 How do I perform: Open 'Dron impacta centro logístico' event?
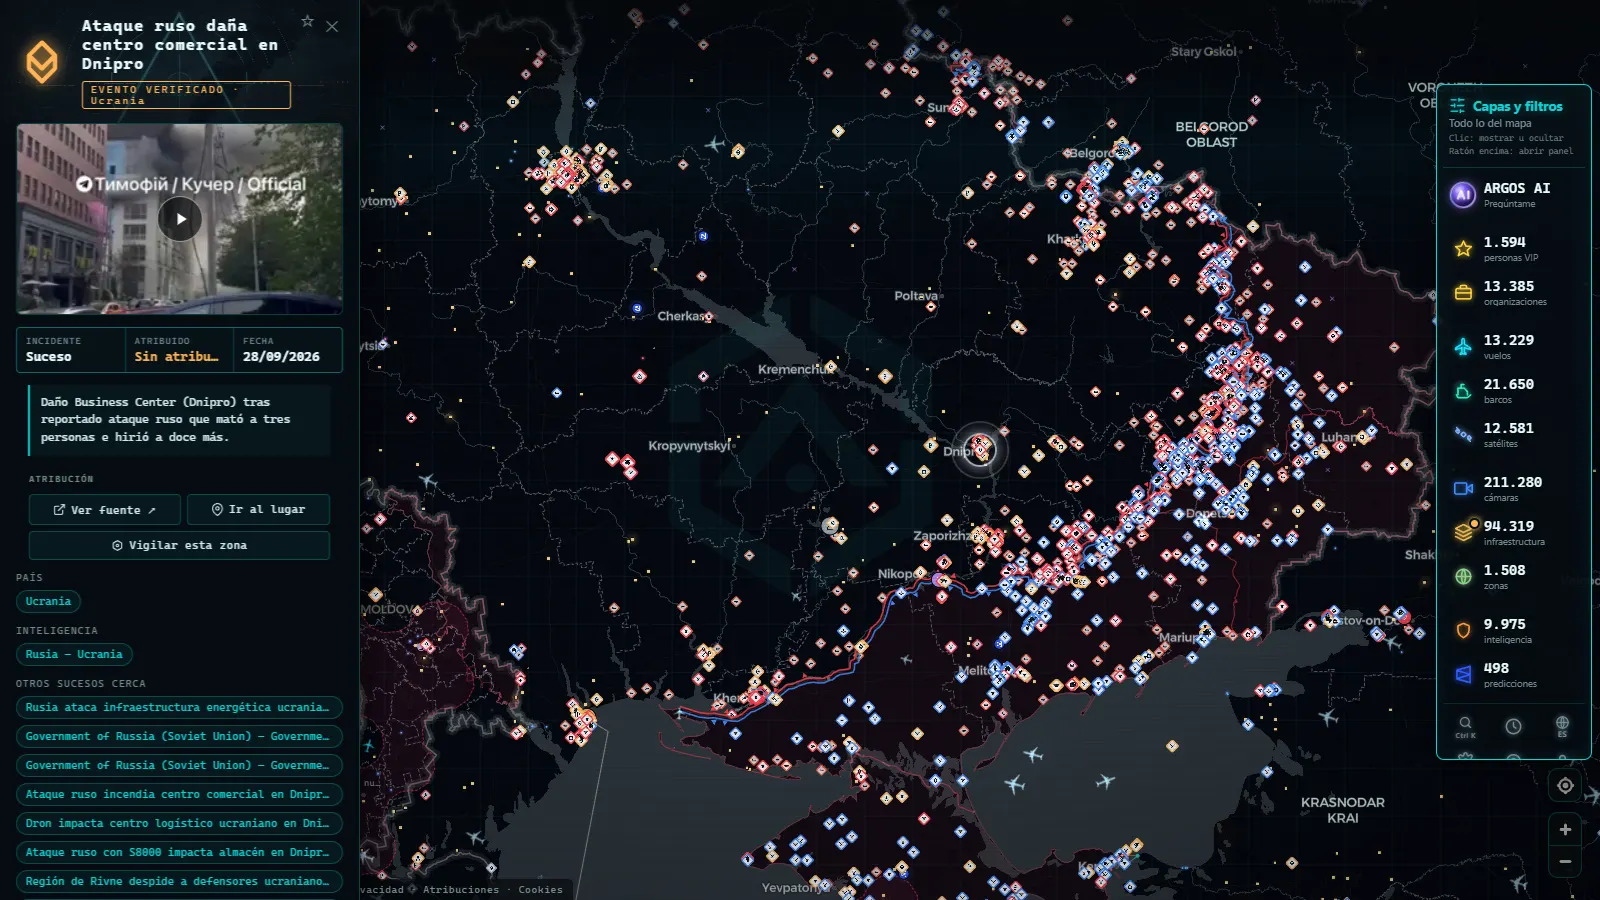(x=179, y=823)
